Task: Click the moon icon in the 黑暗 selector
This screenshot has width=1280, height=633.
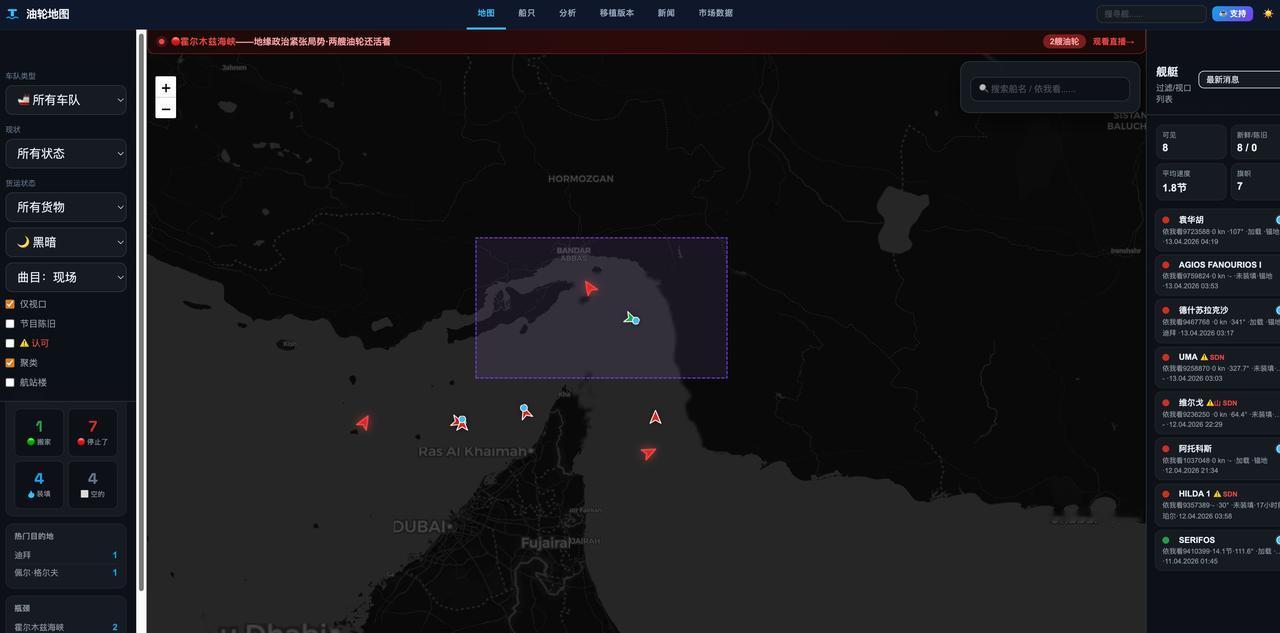Action: (x=22, y=241)
